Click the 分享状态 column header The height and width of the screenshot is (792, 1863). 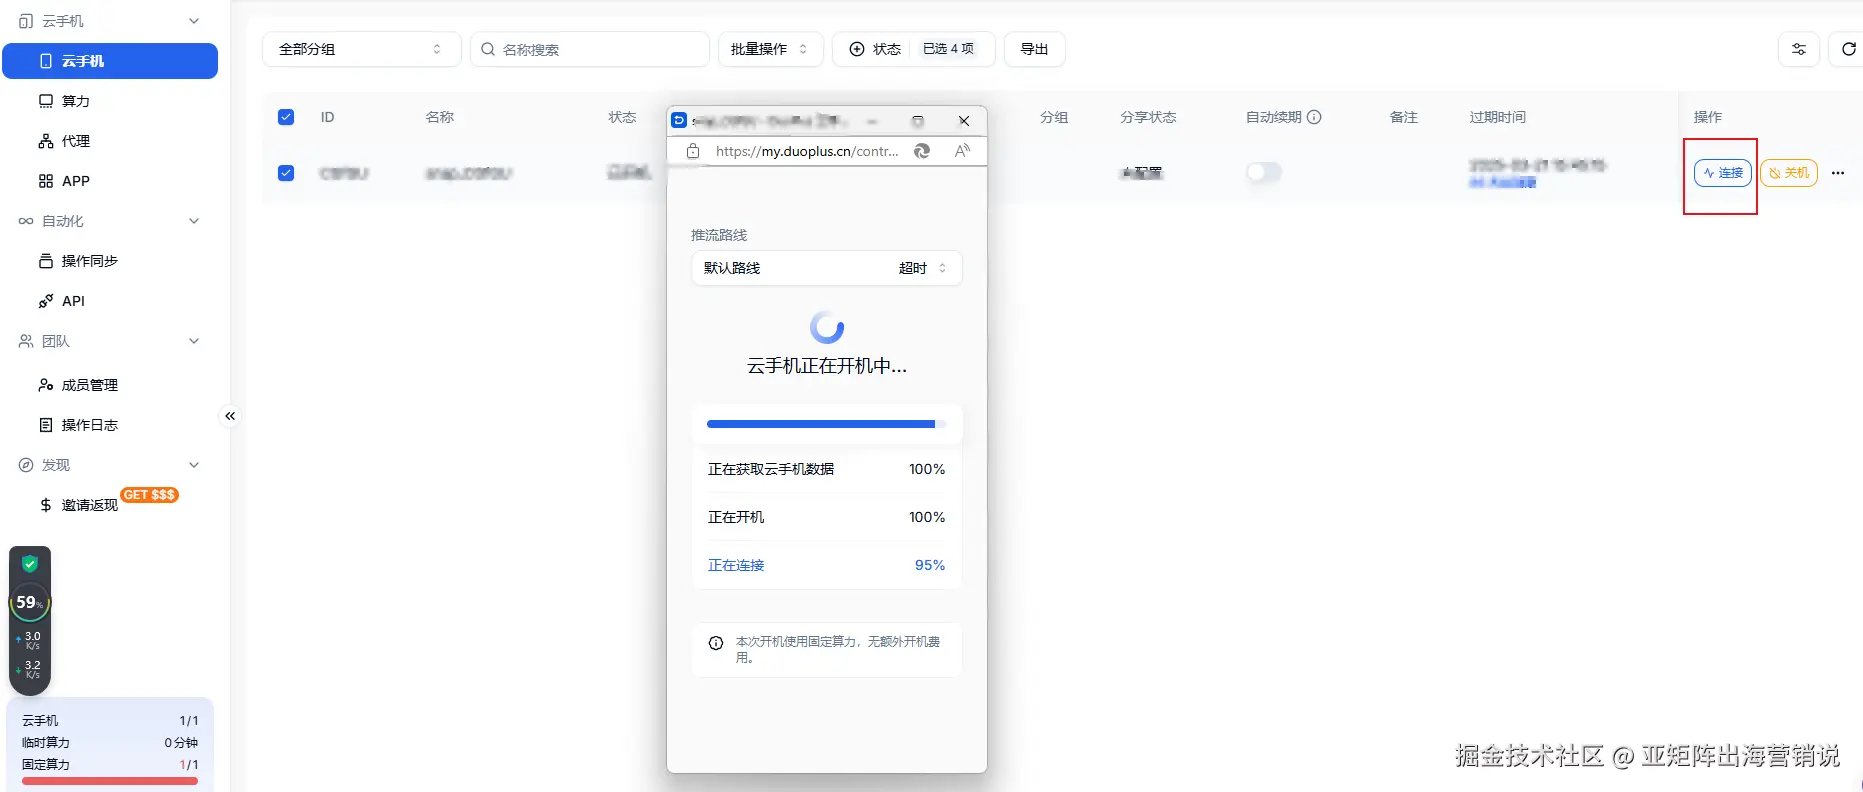(1148, 117)
